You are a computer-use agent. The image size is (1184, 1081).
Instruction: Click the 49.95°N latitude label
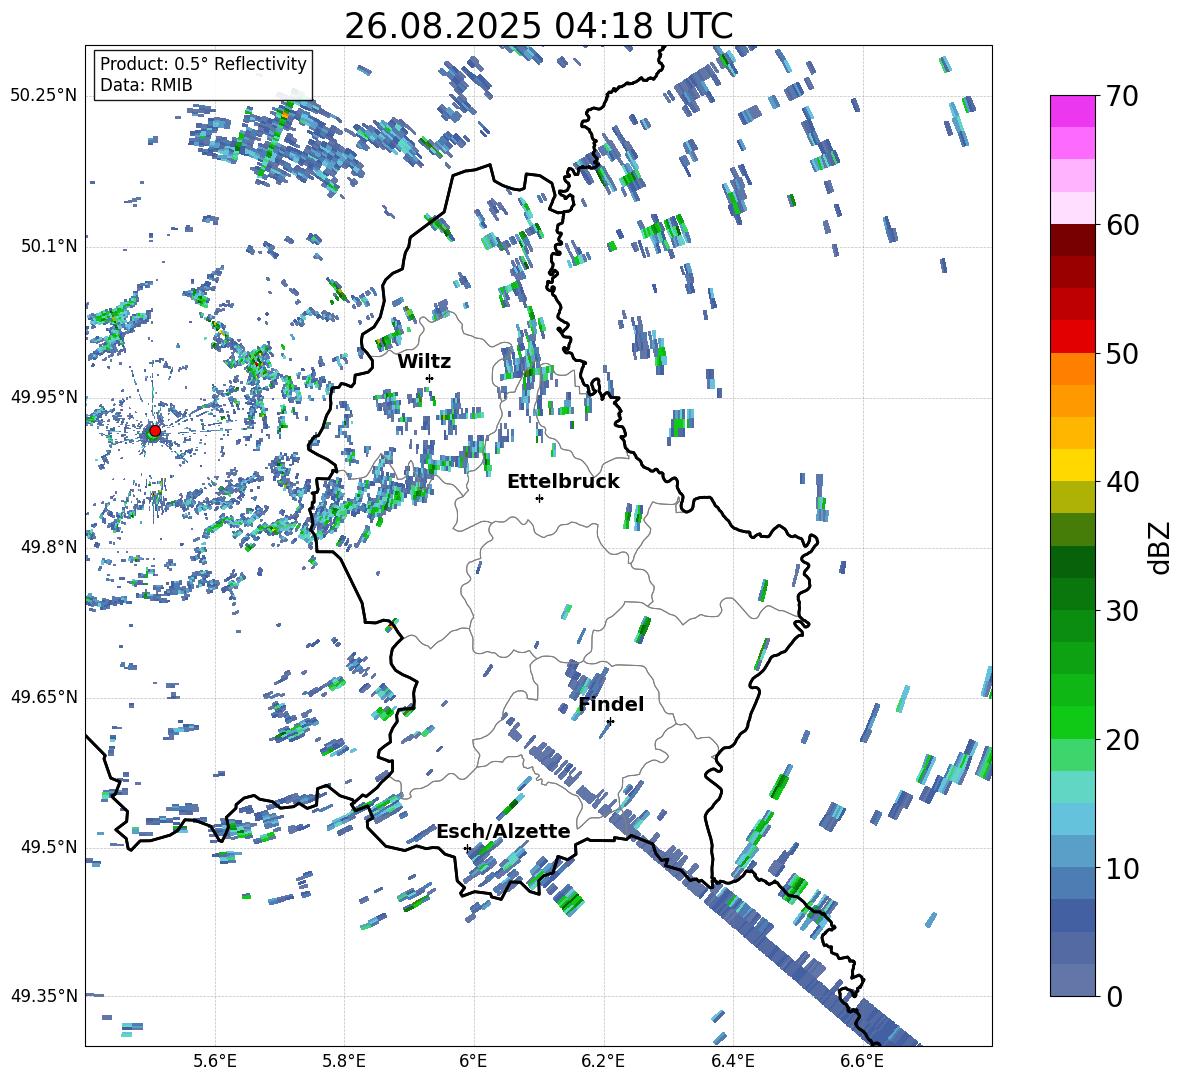(x=44, y=397)
